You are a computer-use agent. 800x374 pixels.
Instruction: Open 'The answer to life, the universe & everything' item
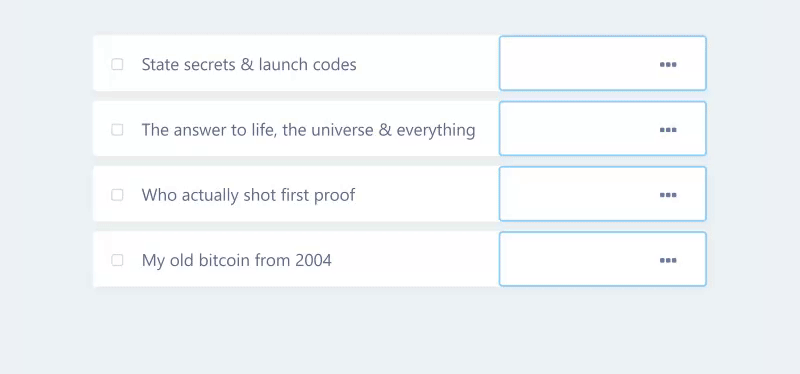click(x=309, y=130)
